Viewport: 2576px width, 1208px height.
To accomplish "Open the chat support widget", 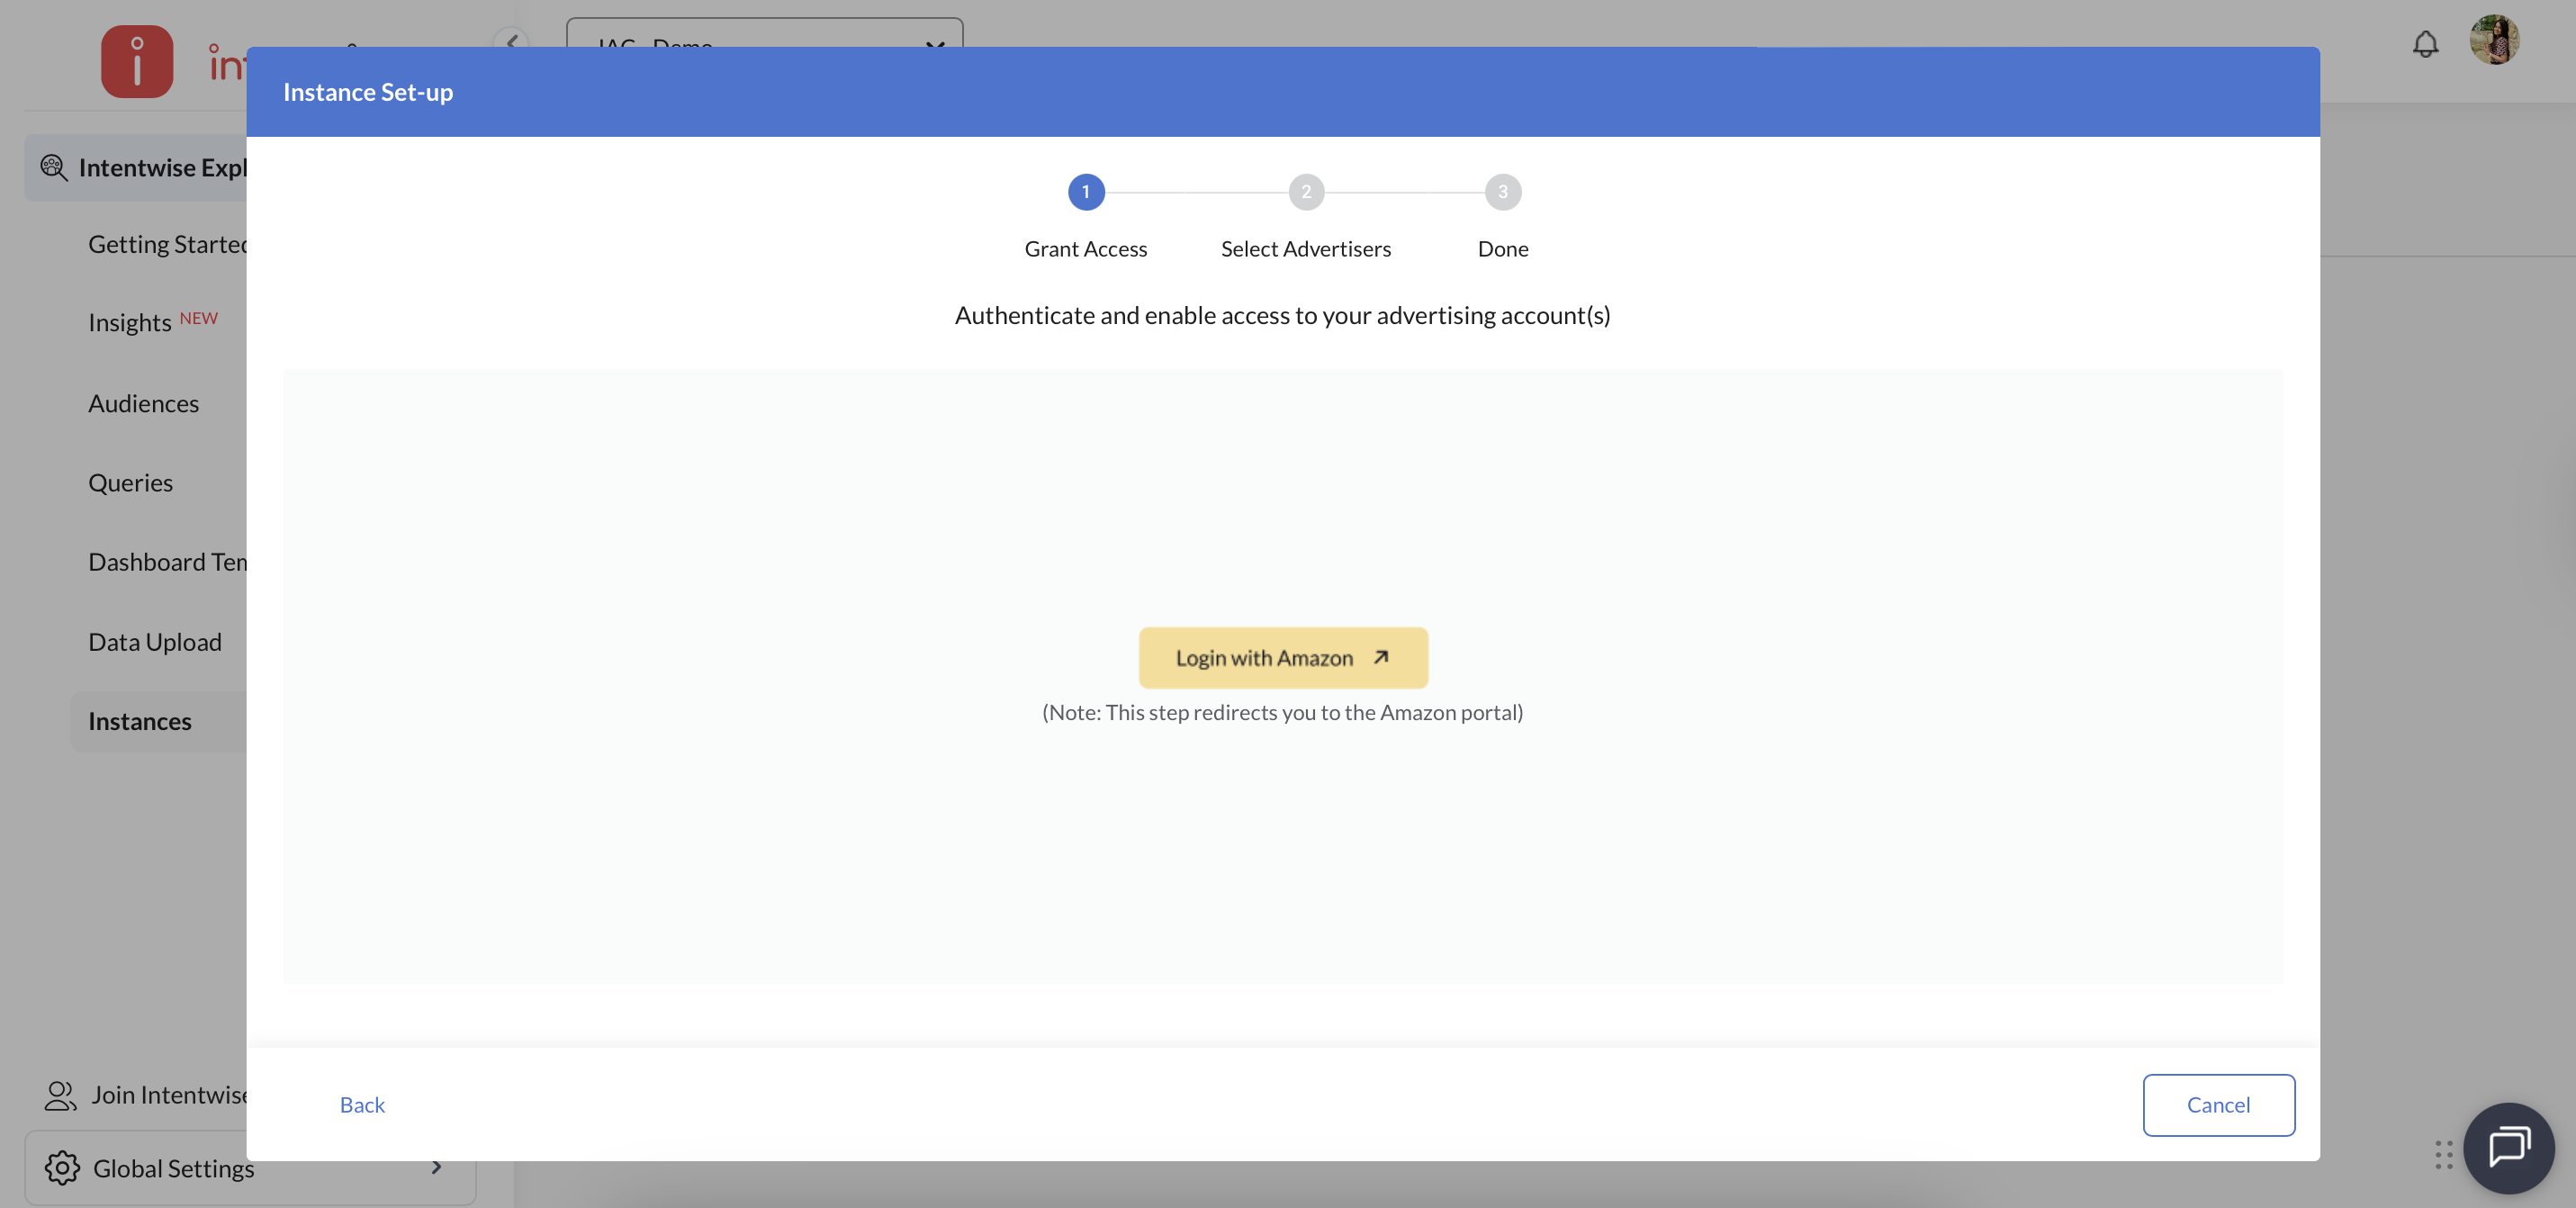I will [2508, 1147].
